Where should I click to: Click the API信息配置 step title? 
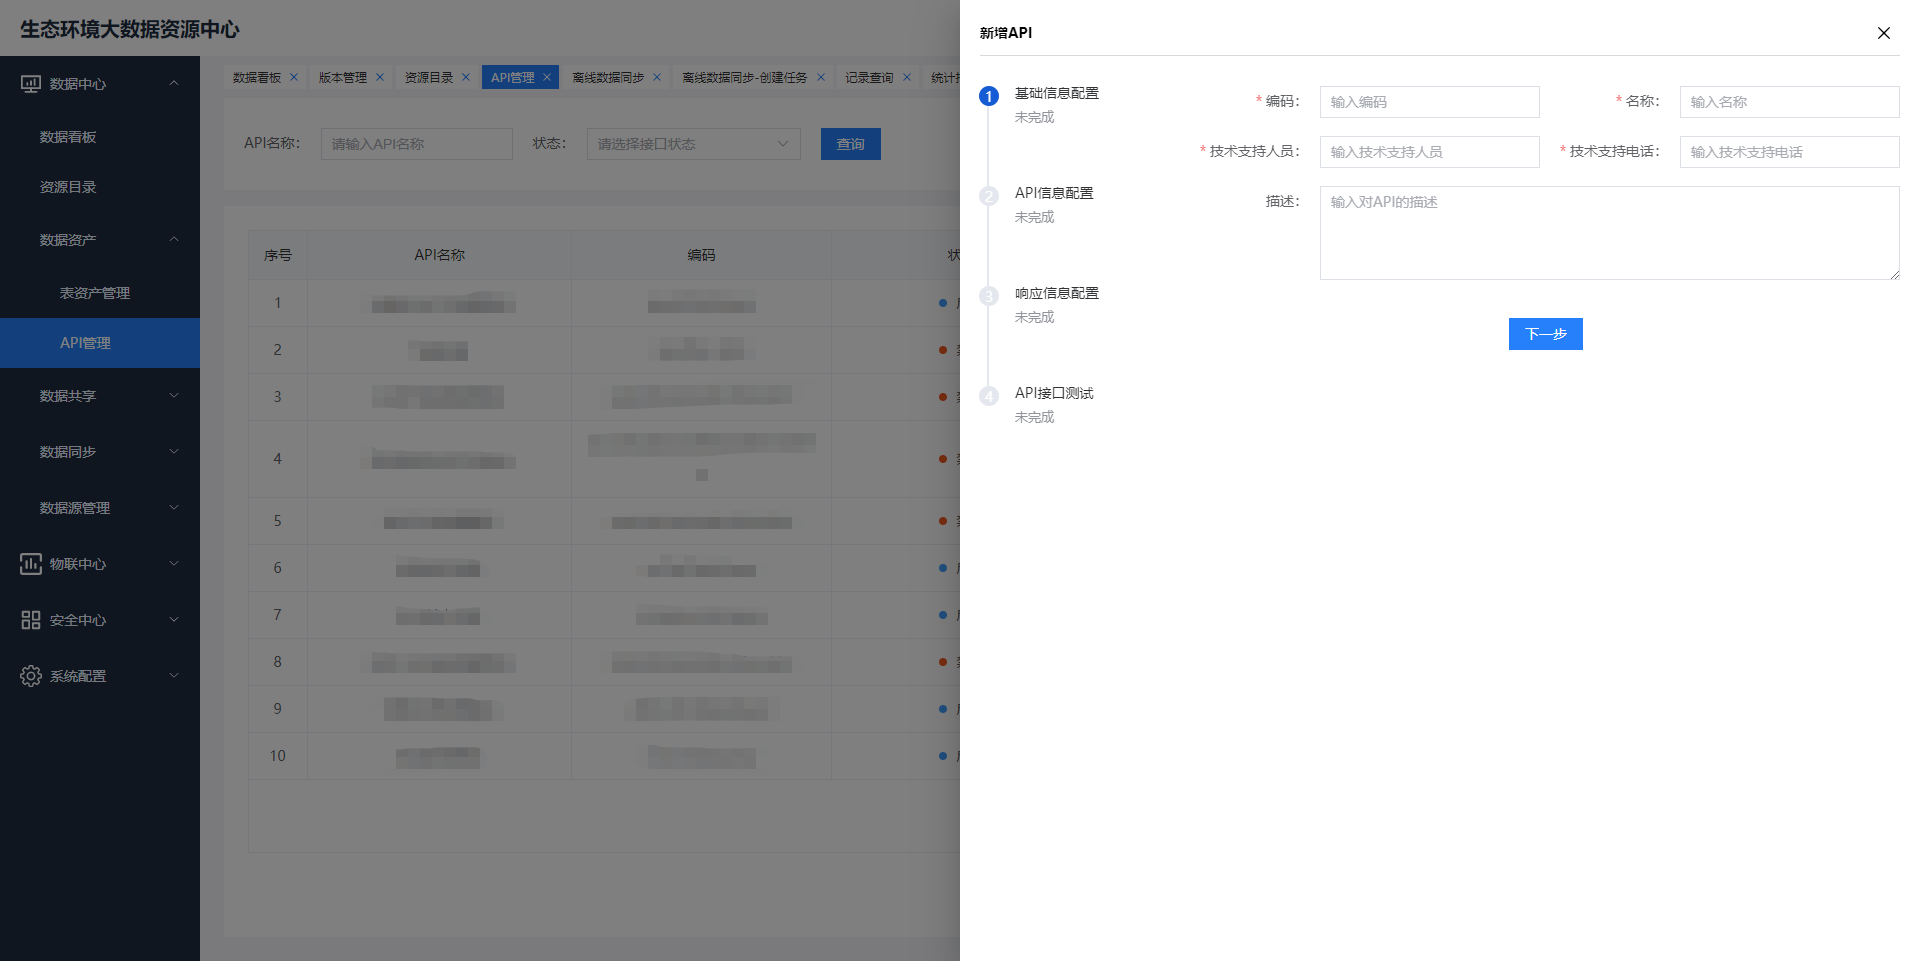tap(1054, 193)
